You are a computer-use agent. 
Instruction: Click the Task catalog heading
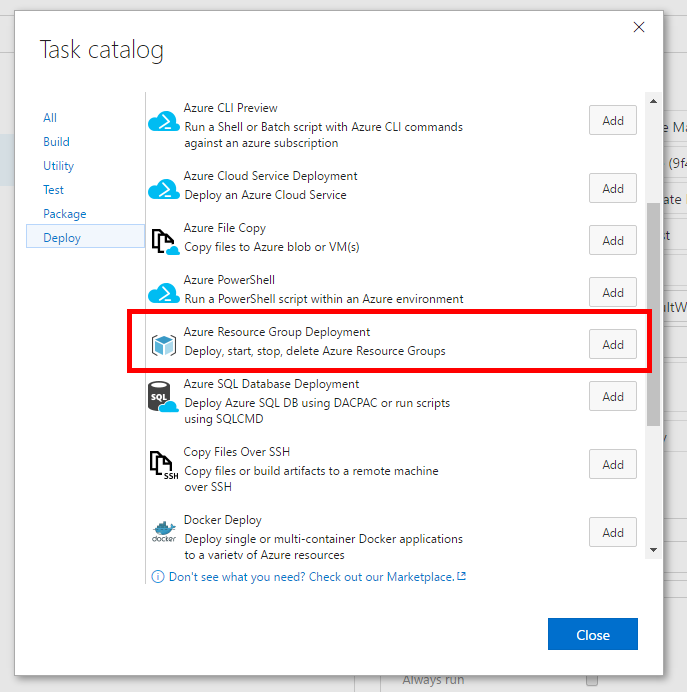[x=101, y=49]
